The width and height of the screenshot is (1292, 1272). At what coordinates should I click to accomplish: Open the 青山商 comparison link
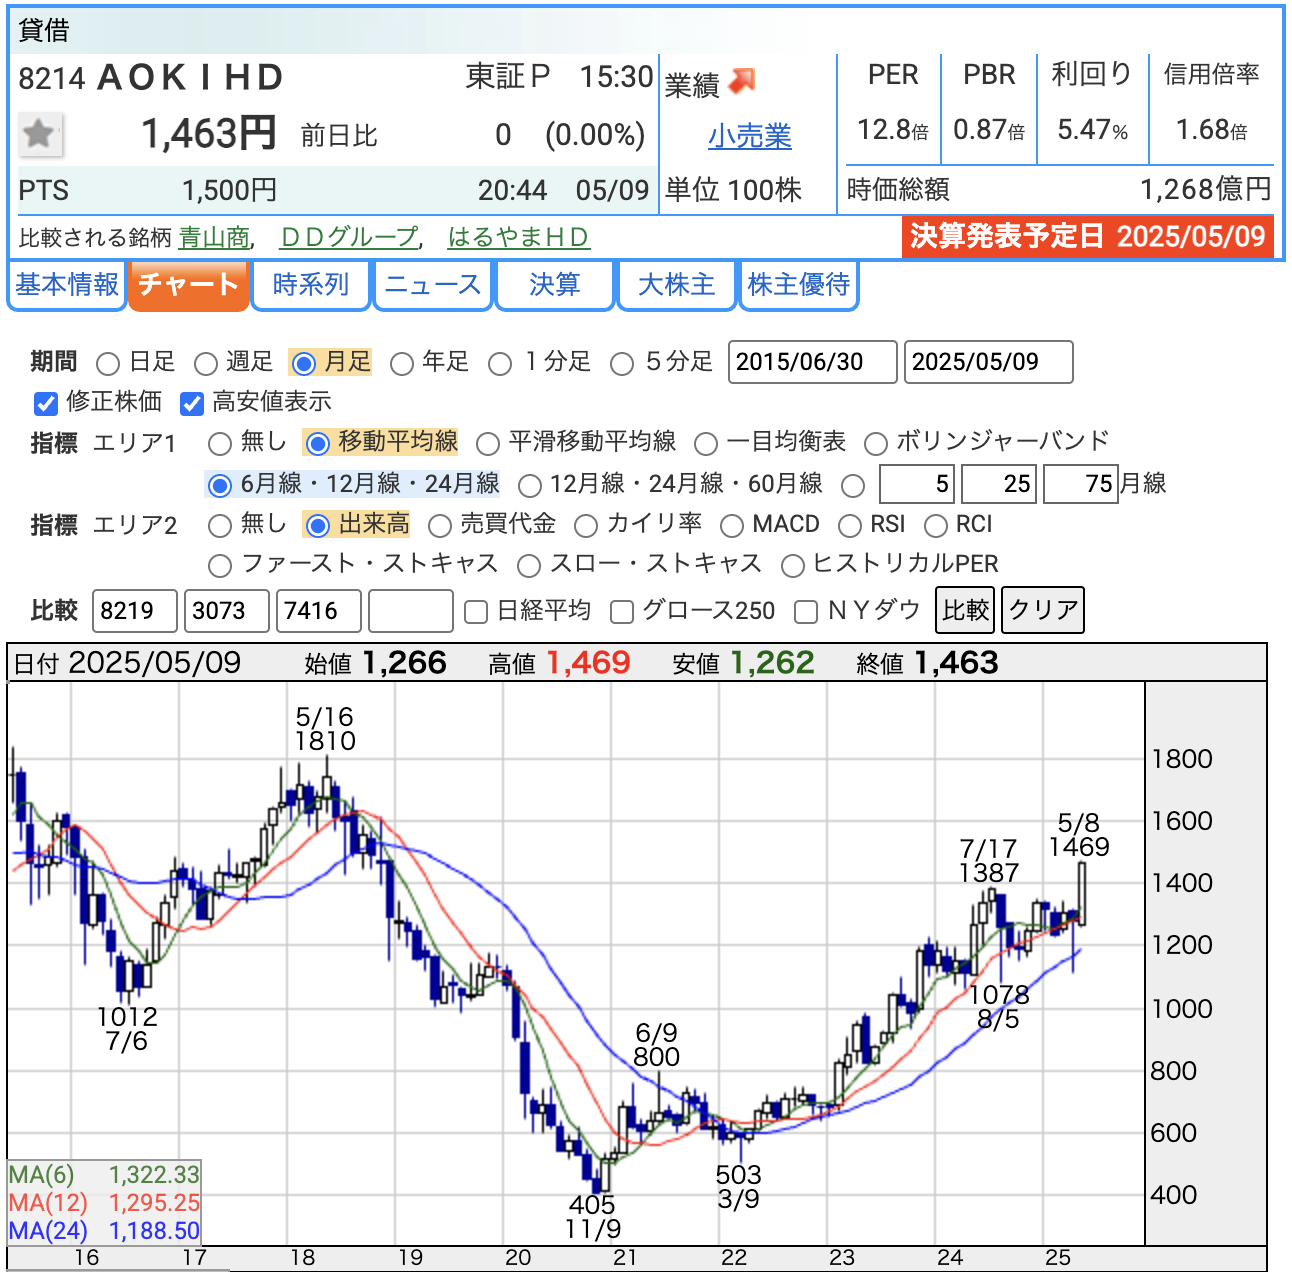214,237
